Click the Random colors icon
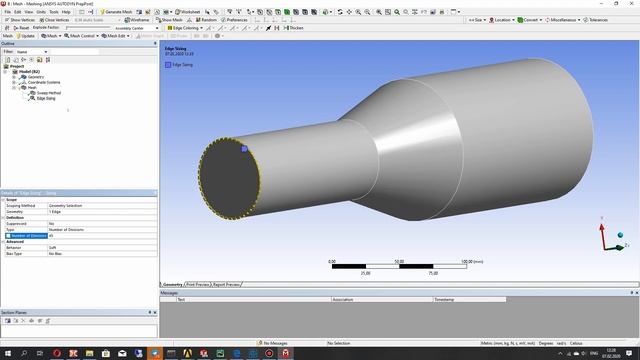 tap(198, 20)
